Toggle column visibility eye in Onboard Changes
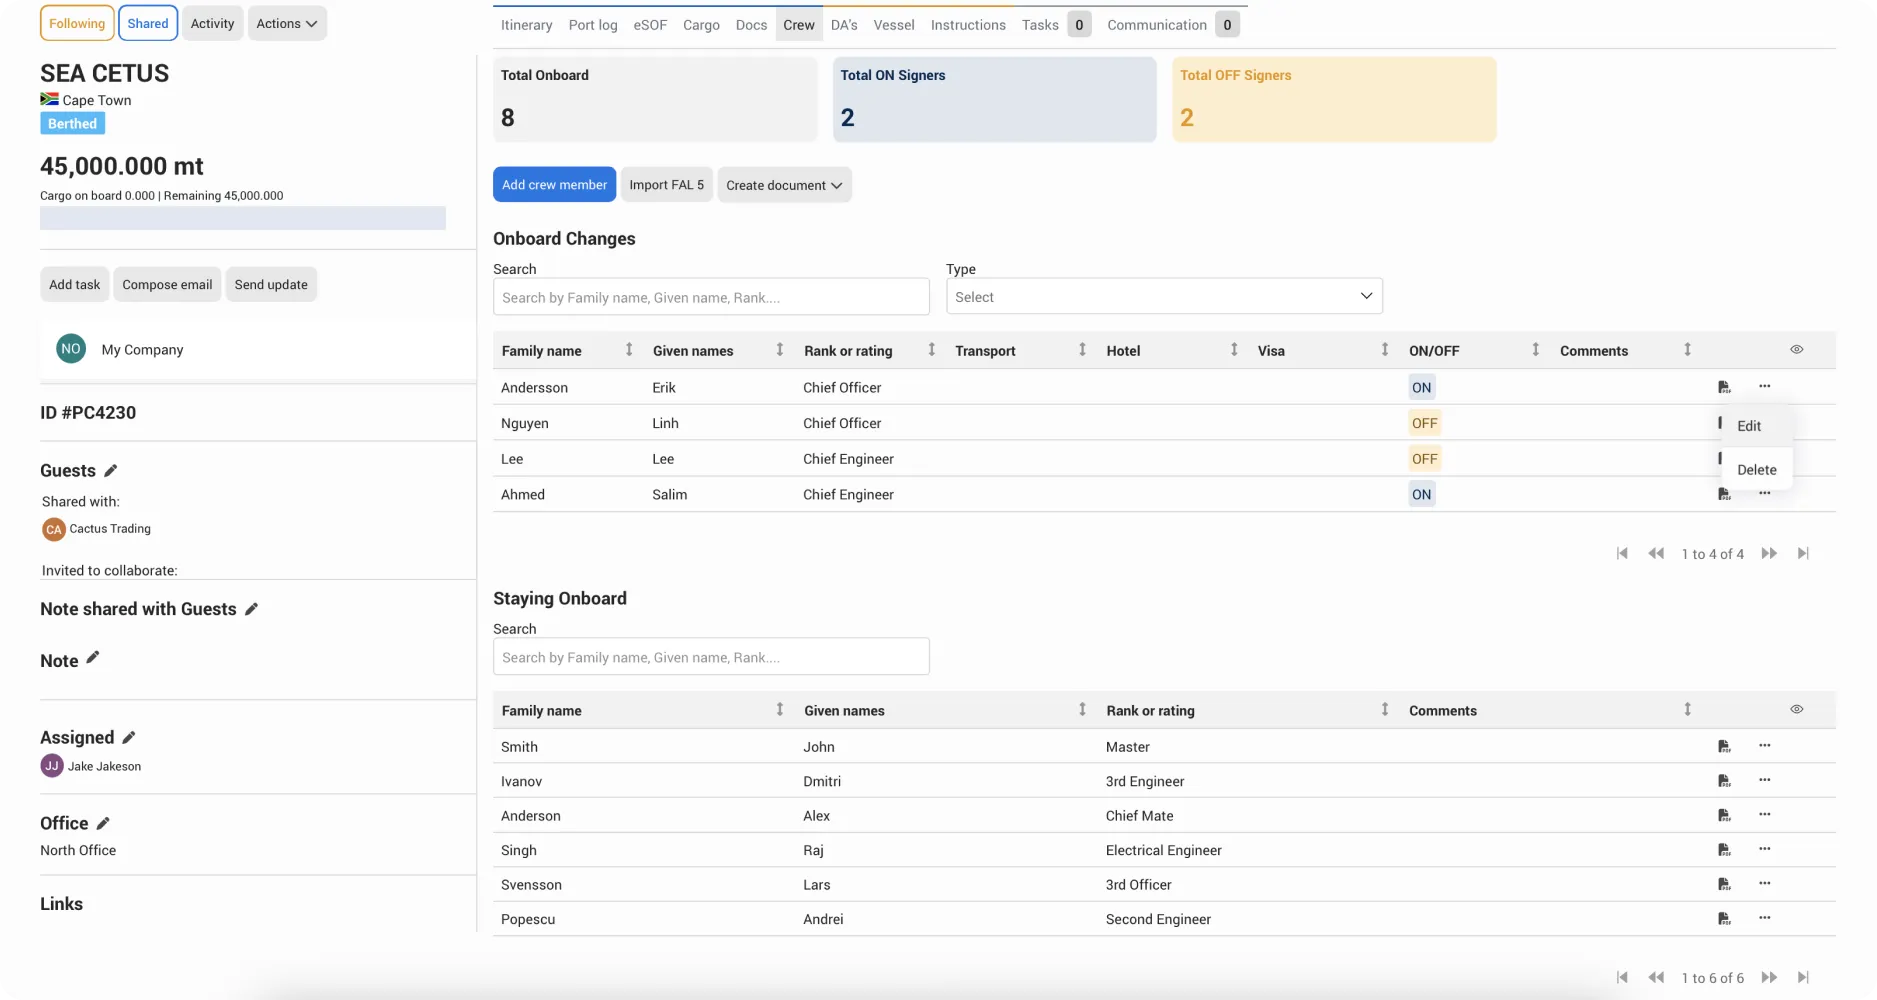This screenshot has height=1000, width=1877. click(x=1797, y=349)
